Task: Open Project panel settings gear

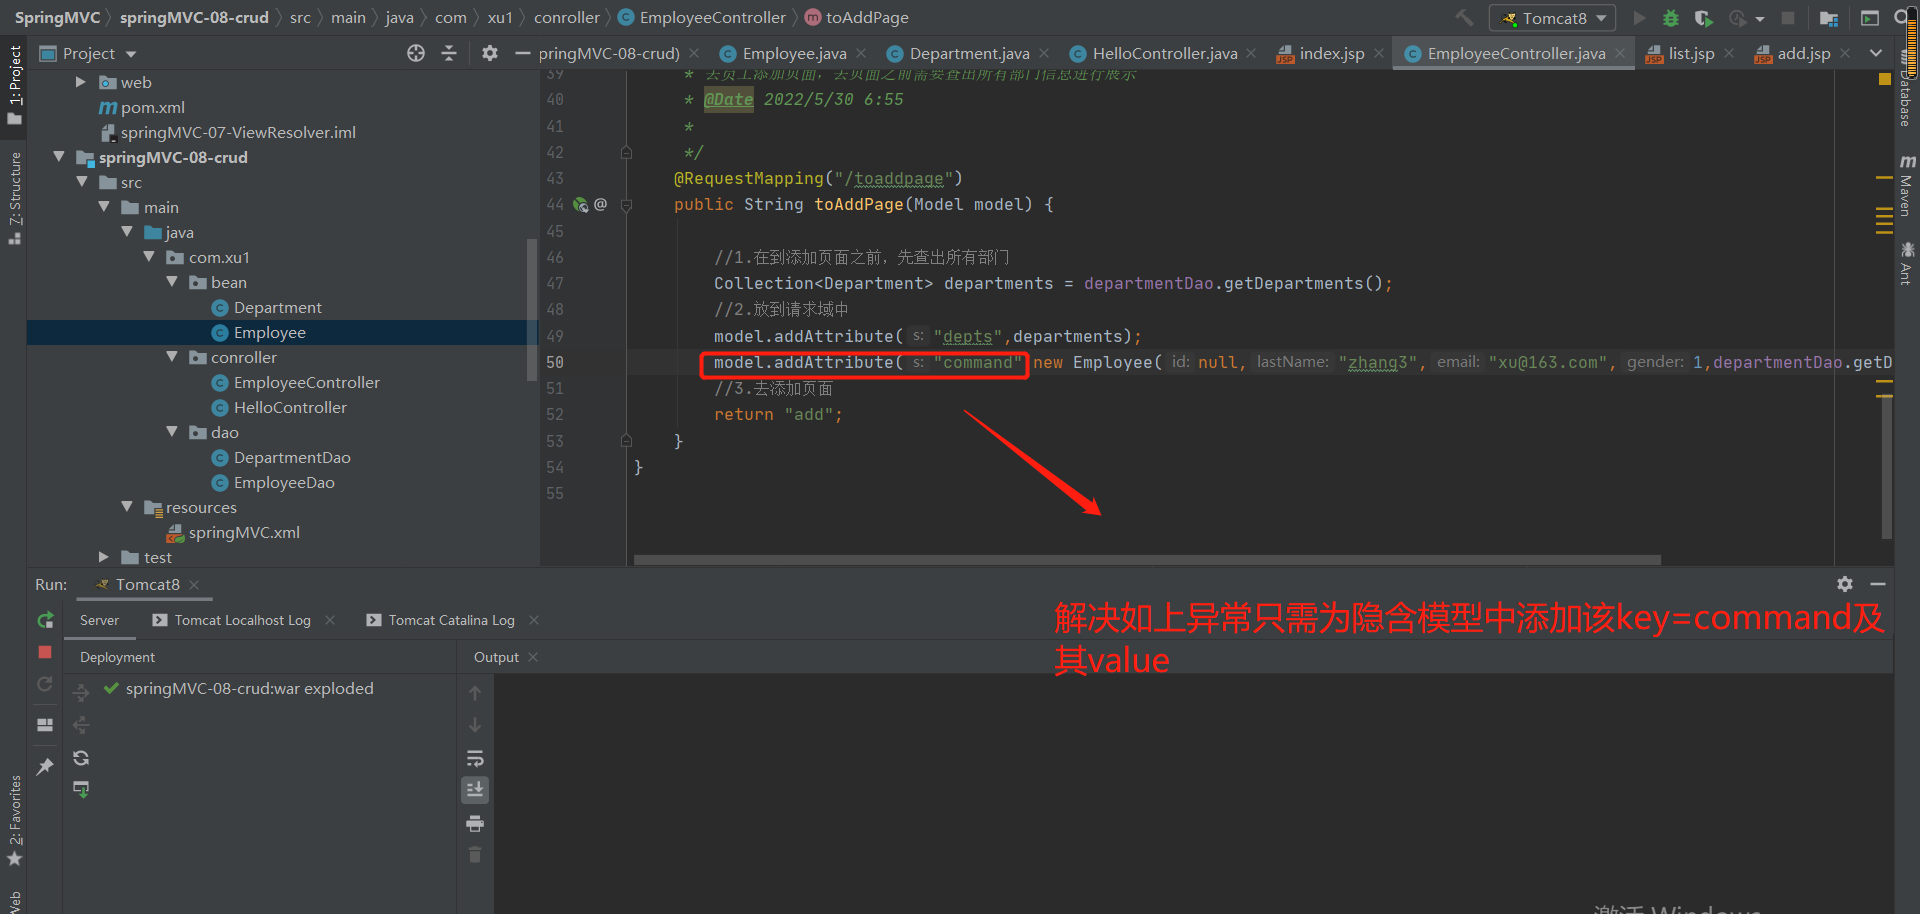Action: (490, 53)
